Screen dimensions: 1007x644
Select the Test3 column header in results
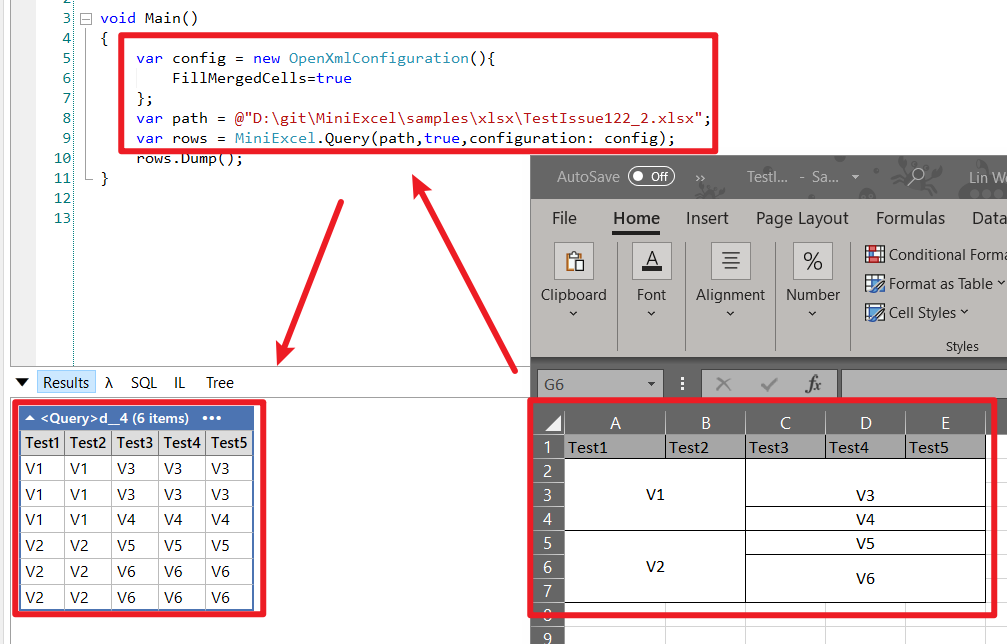[134, 442]
